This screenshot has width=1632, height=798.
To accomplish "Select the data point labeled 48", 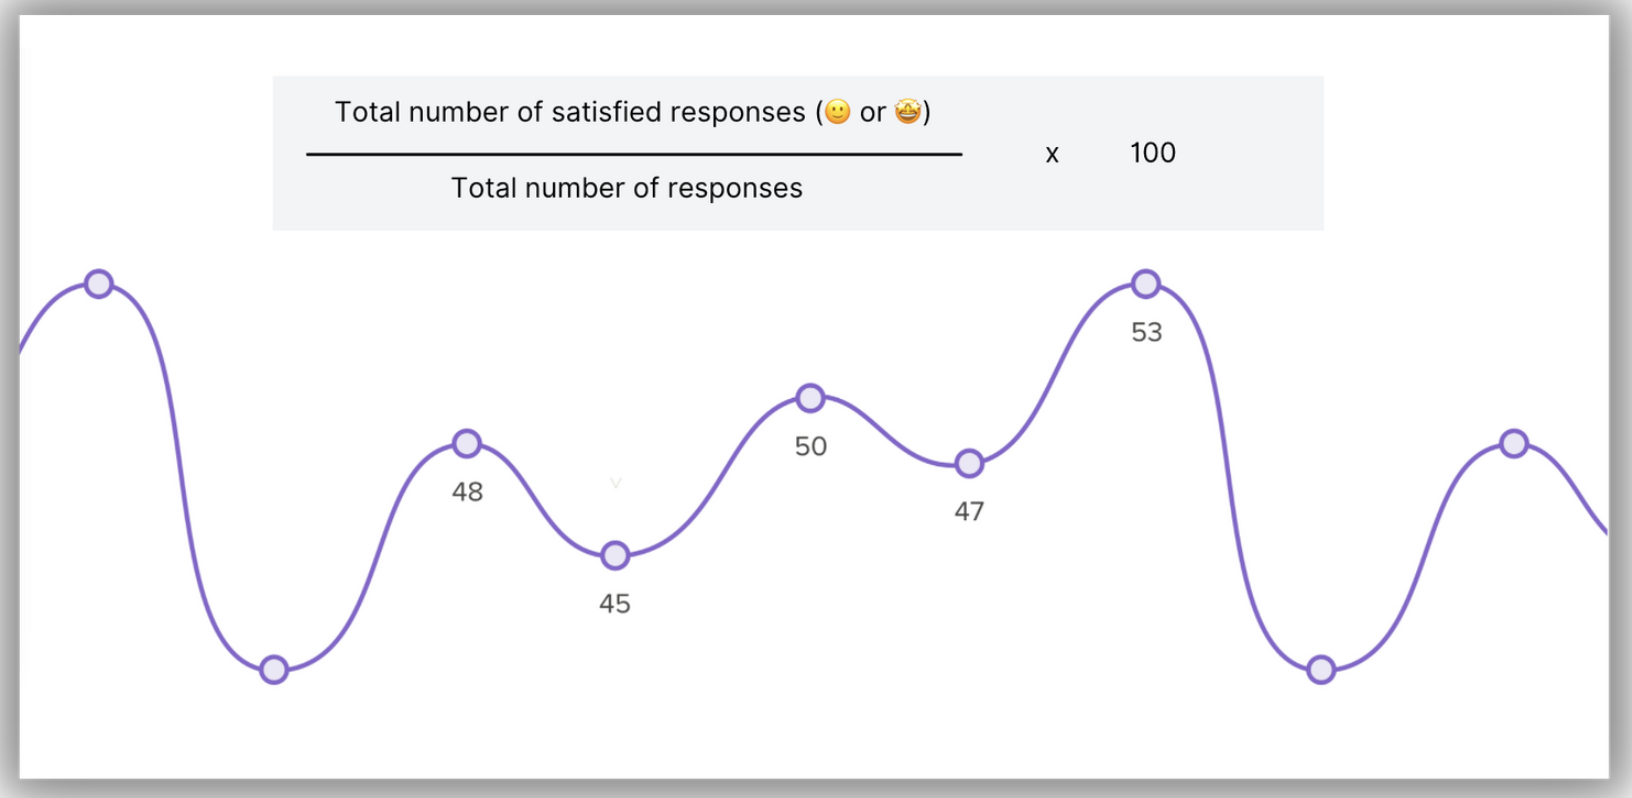I will (x=467, y=443).
